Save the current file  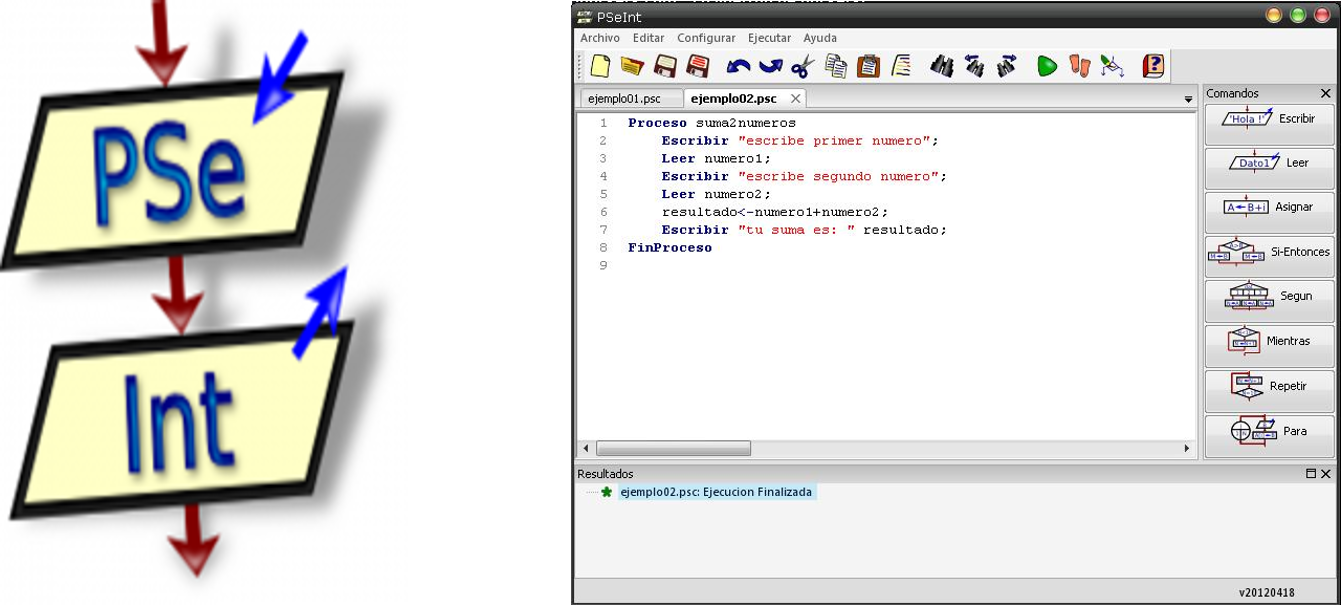pos(667,66)
